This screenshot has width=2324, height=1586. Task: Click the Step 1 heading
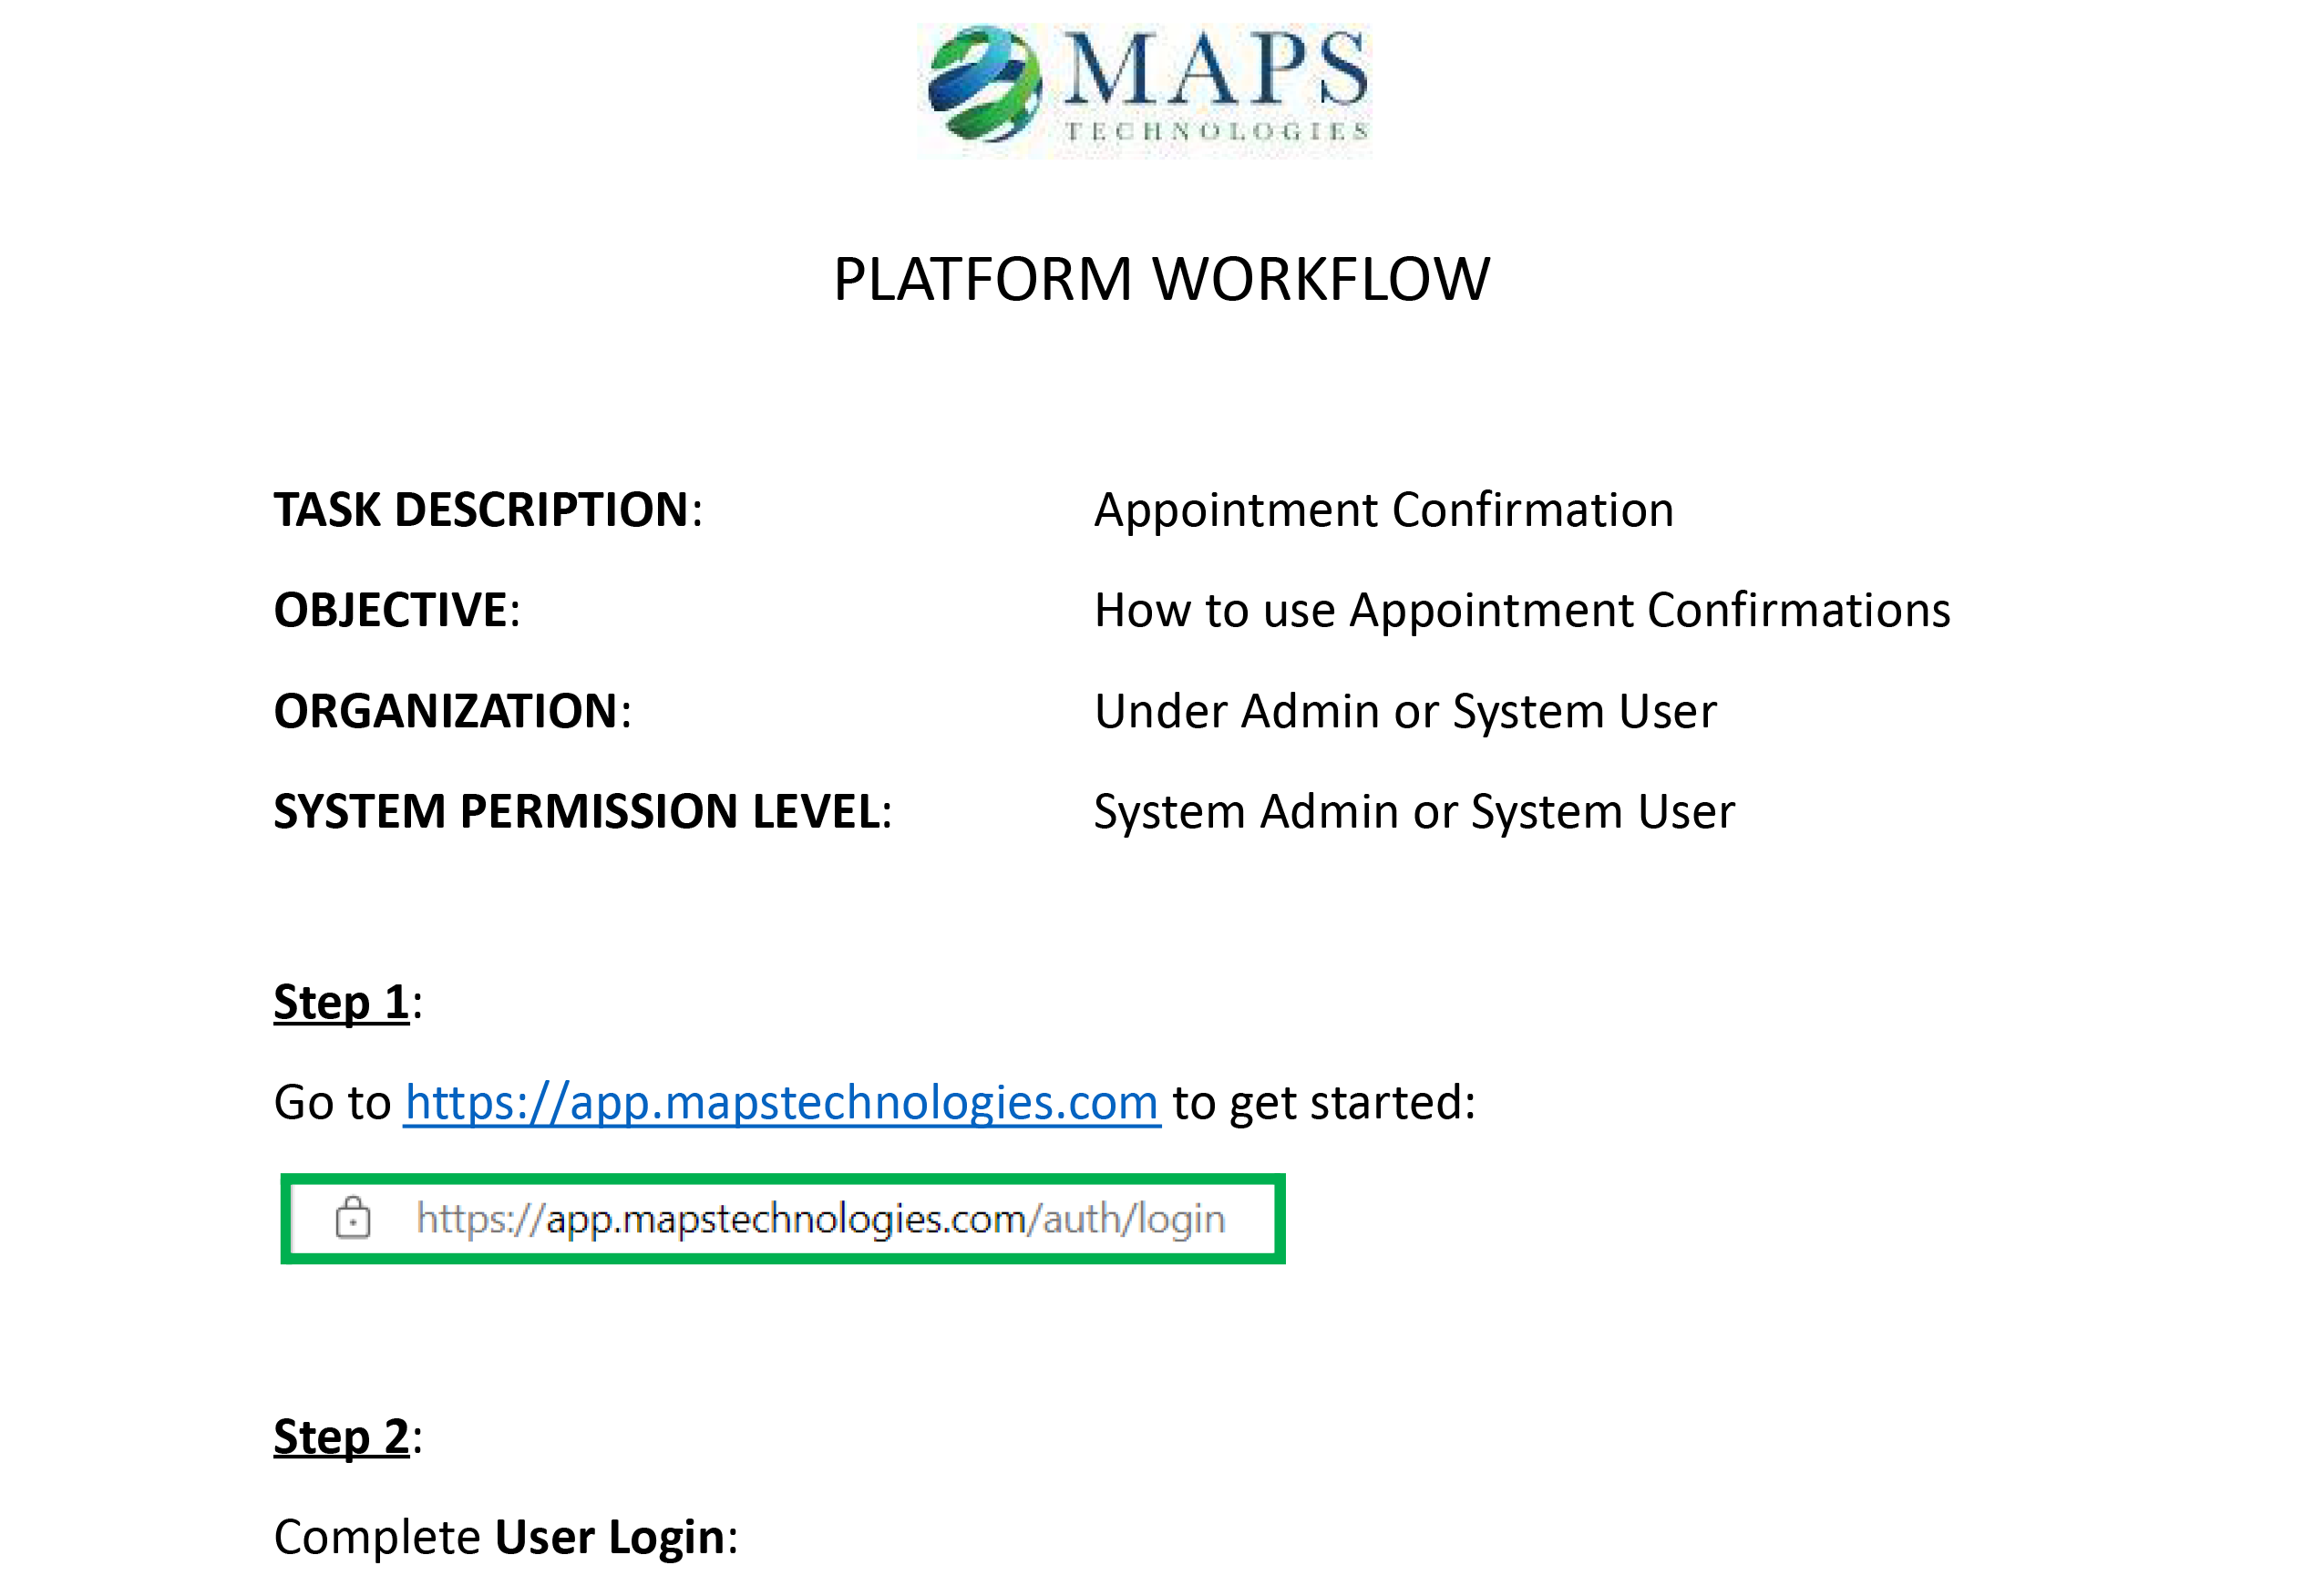(x=341, y=1002)
